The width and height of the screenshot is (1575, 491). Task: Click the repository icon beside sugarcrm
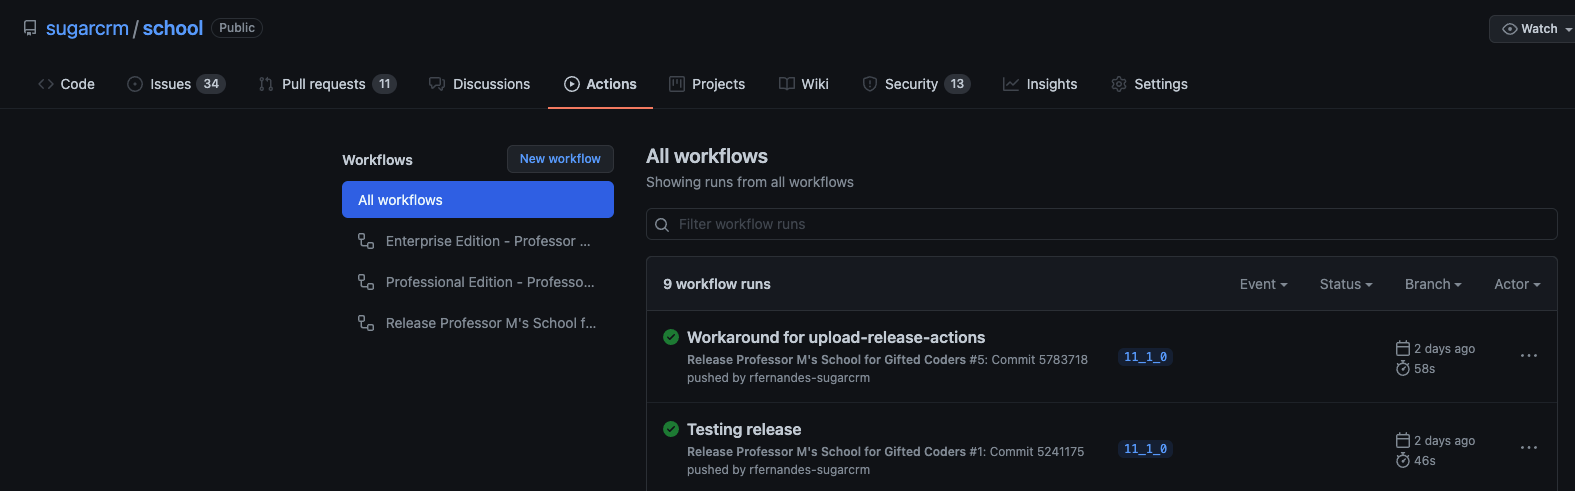point(30,28)
